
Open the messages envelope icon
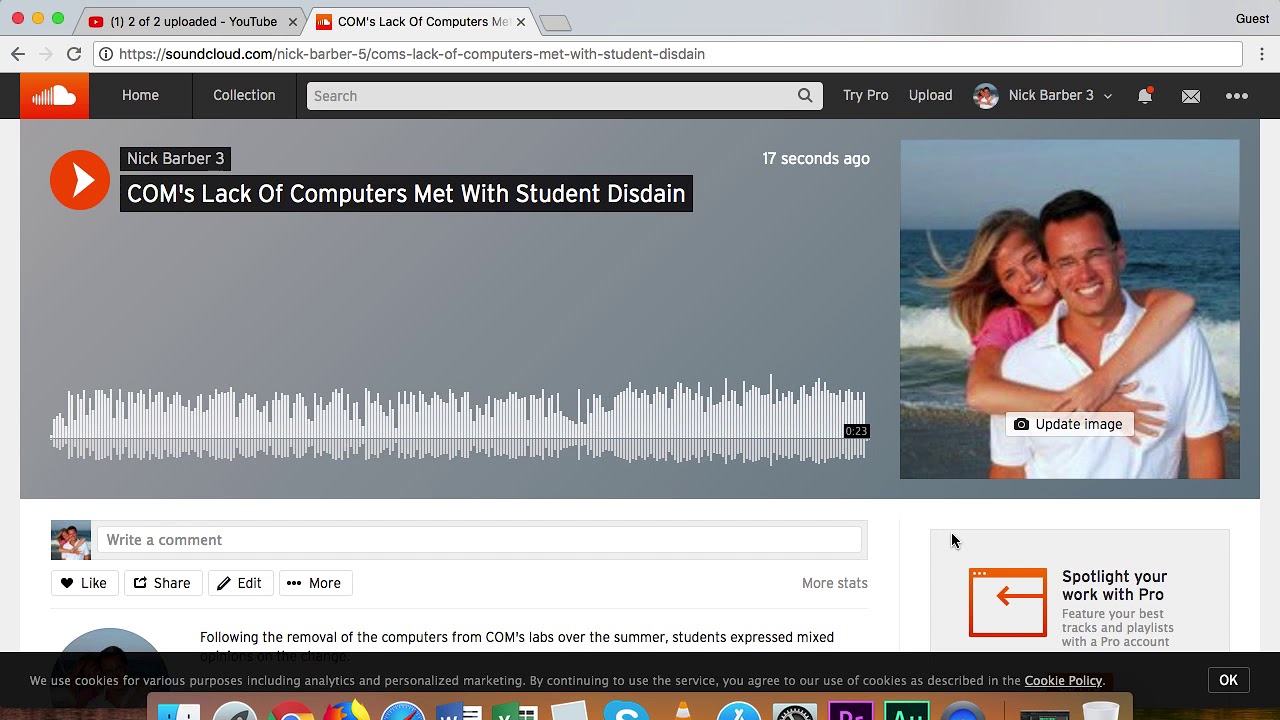point(1191,96)
